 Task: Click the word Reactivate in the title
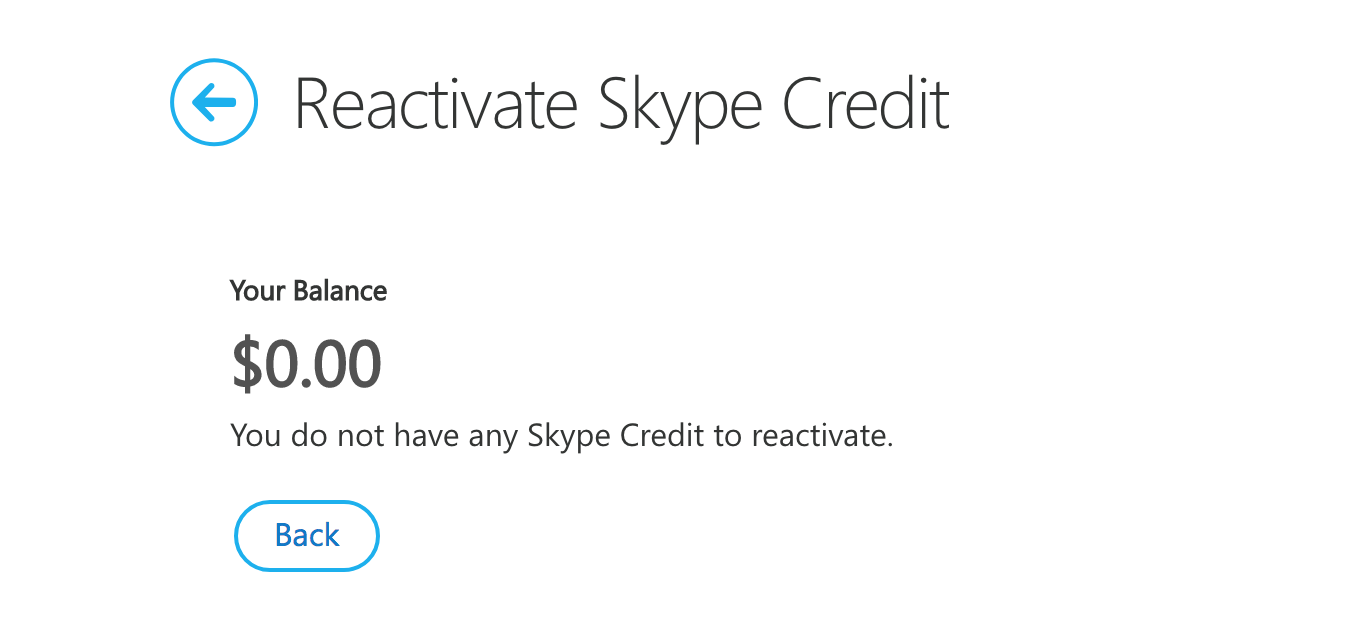pos(436,103)
